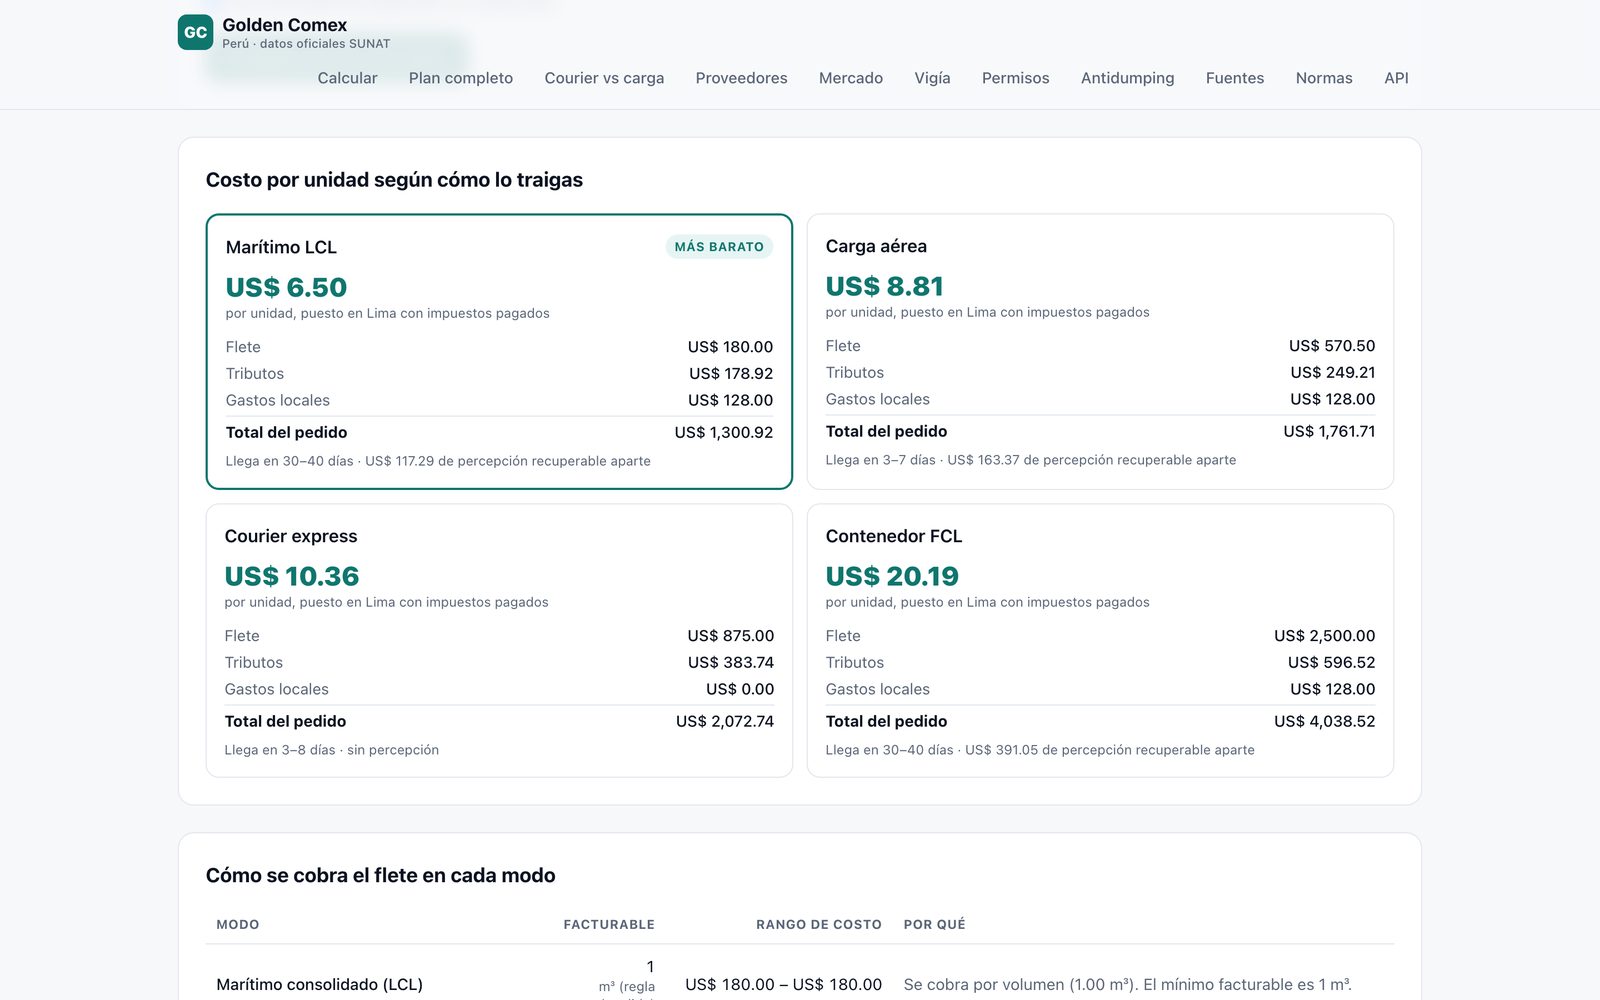Screen dimensions: 1600x1000
Task: Open the Plan completo page
Action: pyautogui.click(x=460, y=78)
